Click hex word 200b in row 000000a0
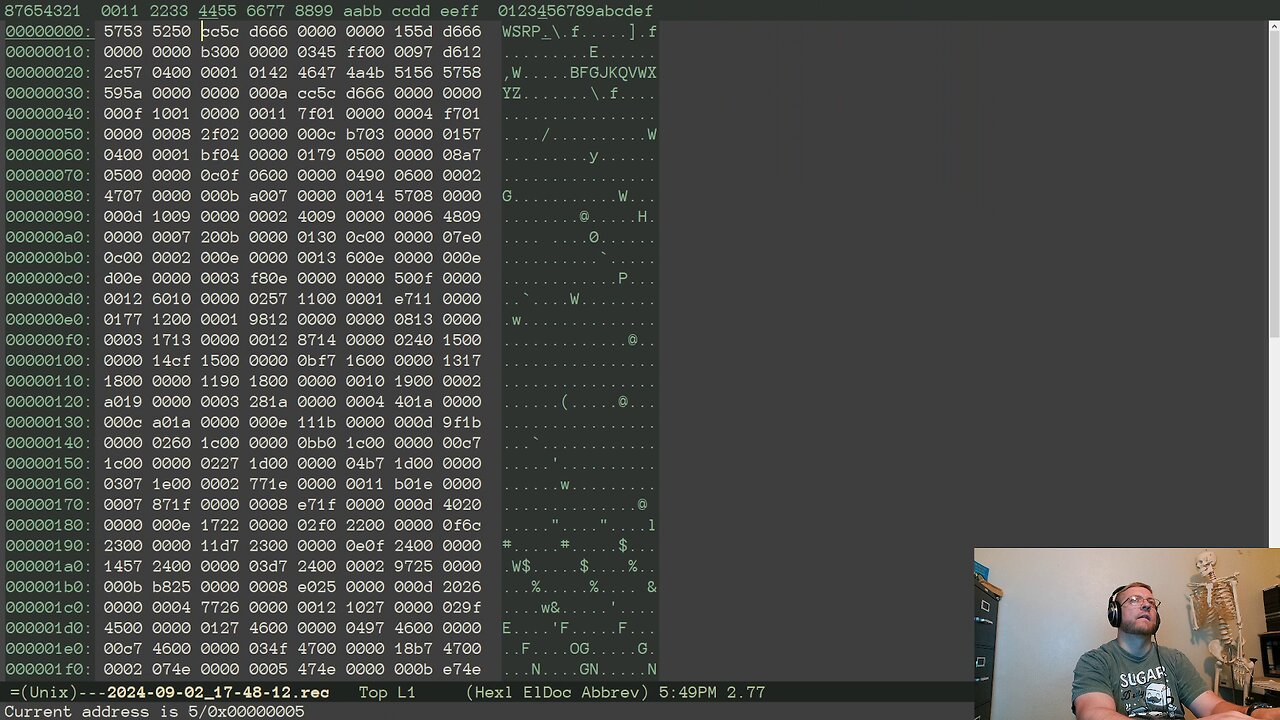 coord(220,237)
